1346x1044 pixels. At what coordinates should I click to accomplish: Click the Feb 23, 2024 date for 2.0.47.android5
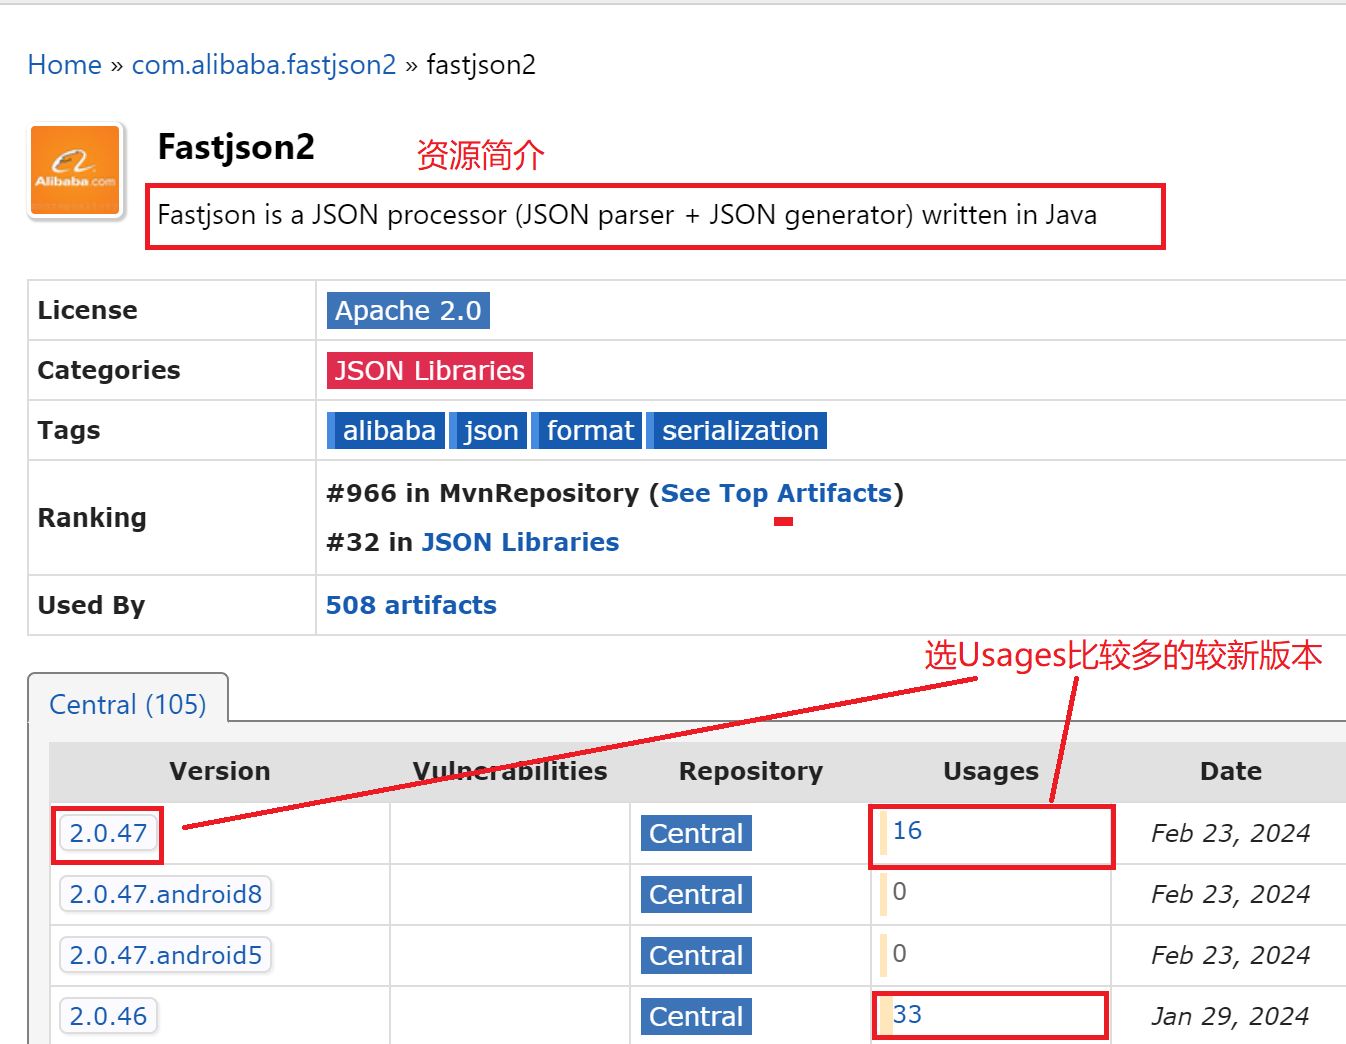pyautogui.click(x=1230, y=955)
